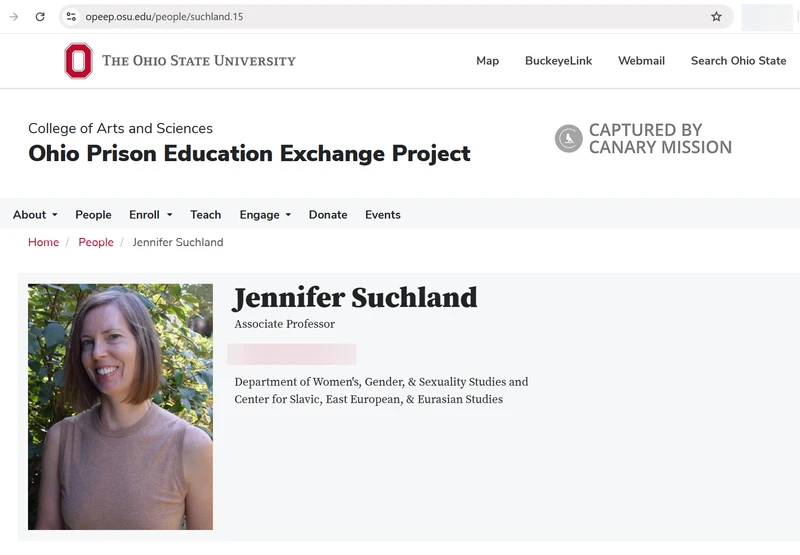Reload the page with refresh icon

point(40,17)
